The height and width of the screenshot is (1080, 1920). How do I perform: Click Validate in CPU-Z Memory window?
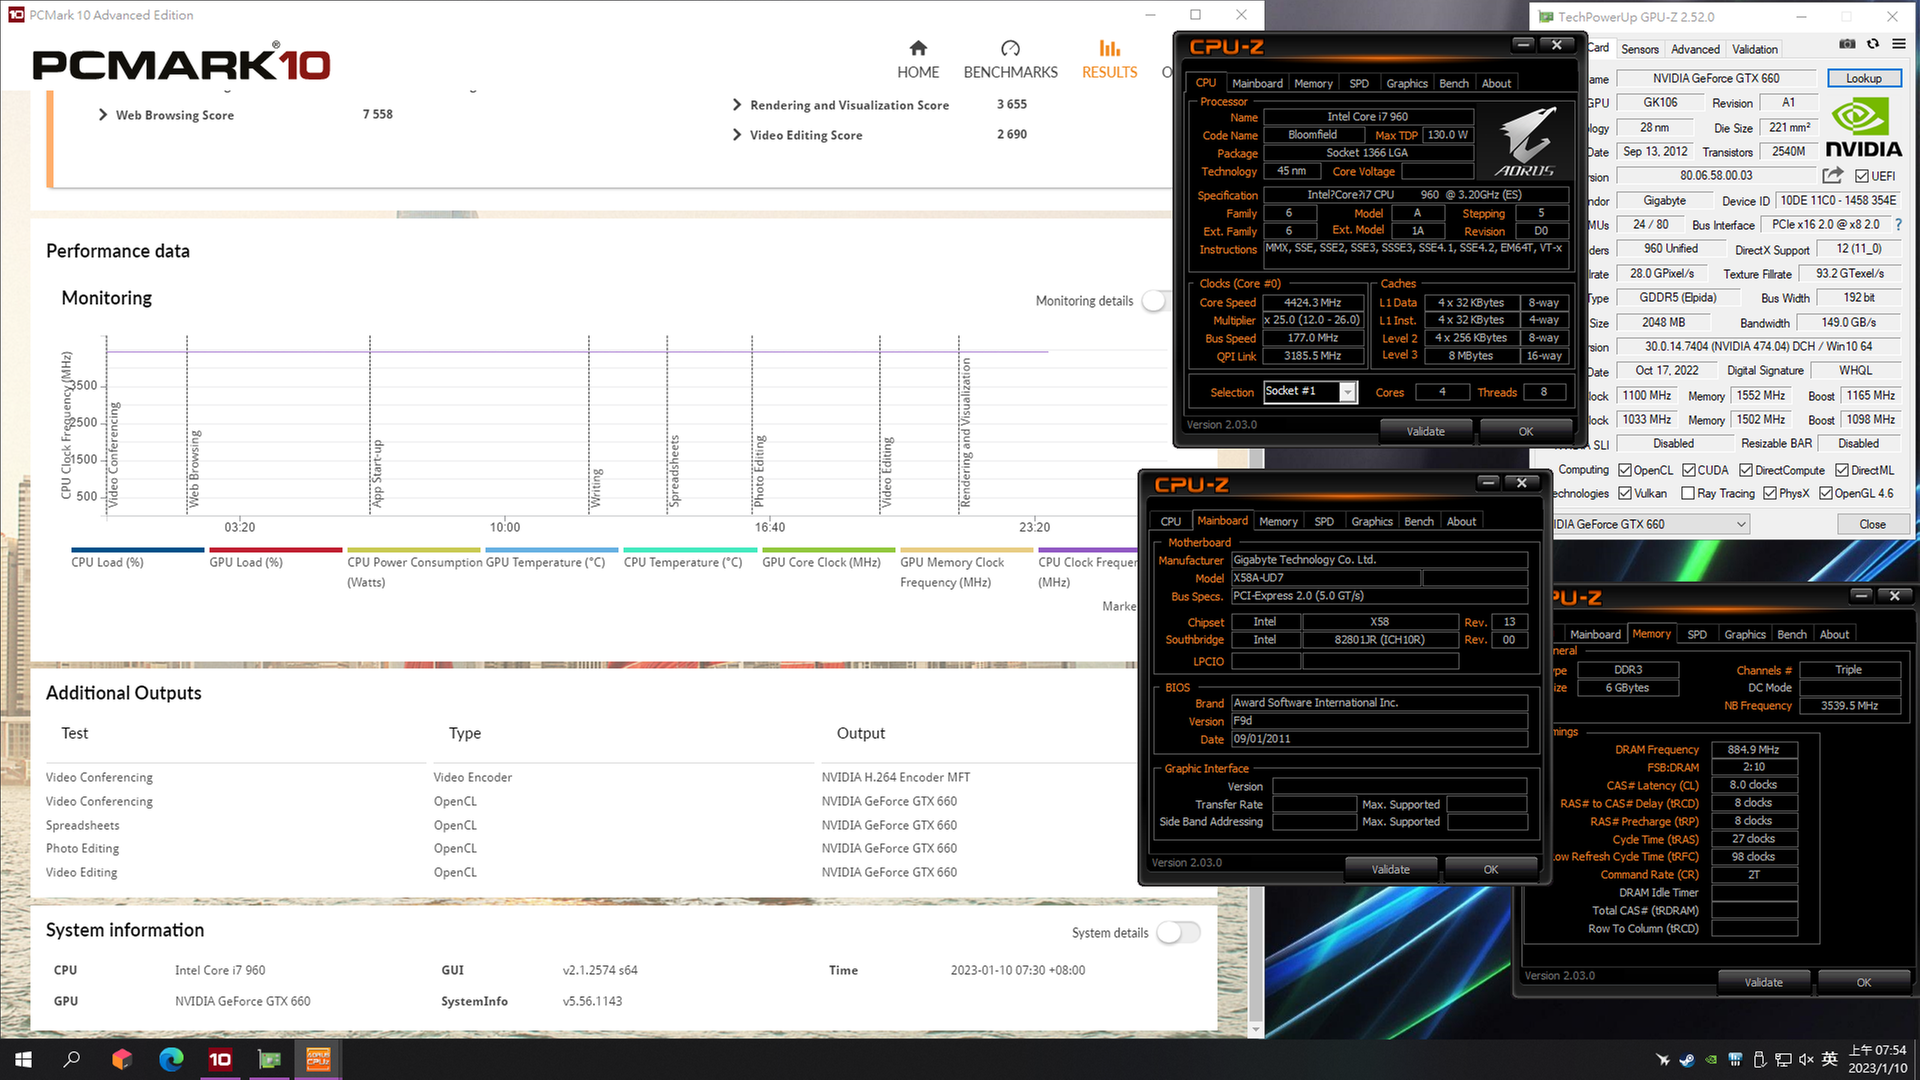1763,982
